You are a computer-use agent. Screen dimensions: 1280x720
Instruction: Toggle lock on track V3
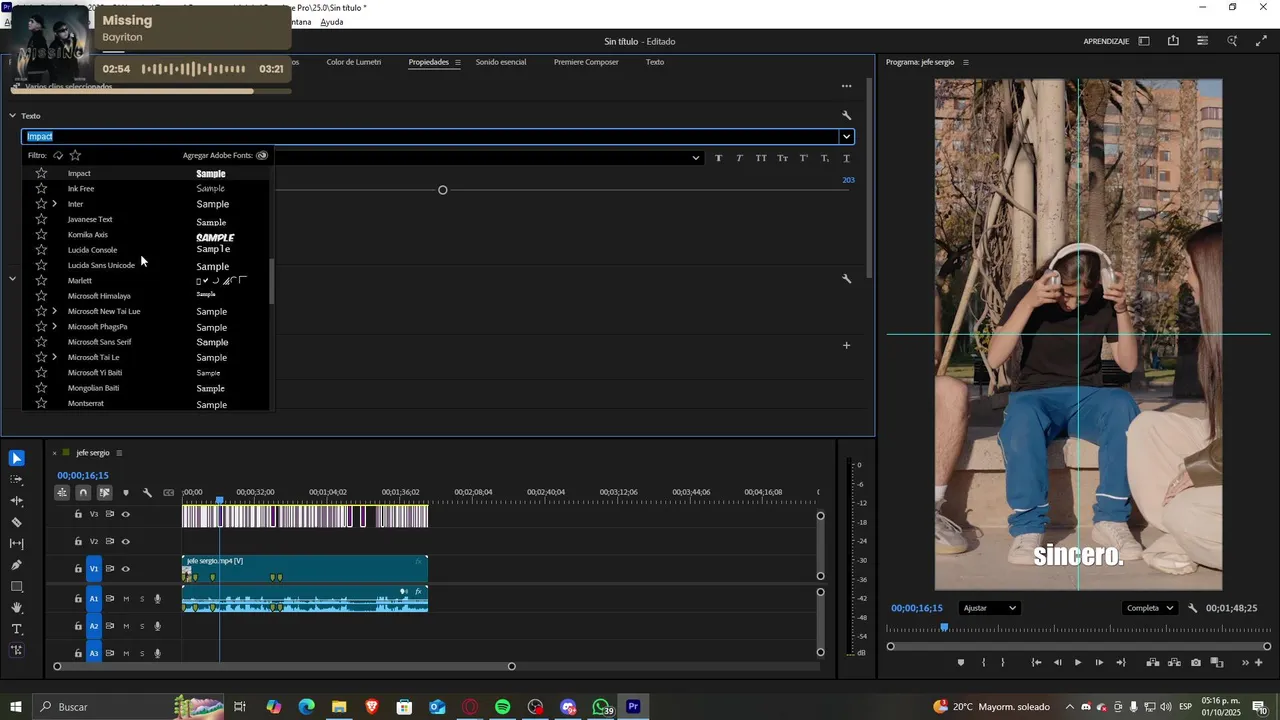78,514
